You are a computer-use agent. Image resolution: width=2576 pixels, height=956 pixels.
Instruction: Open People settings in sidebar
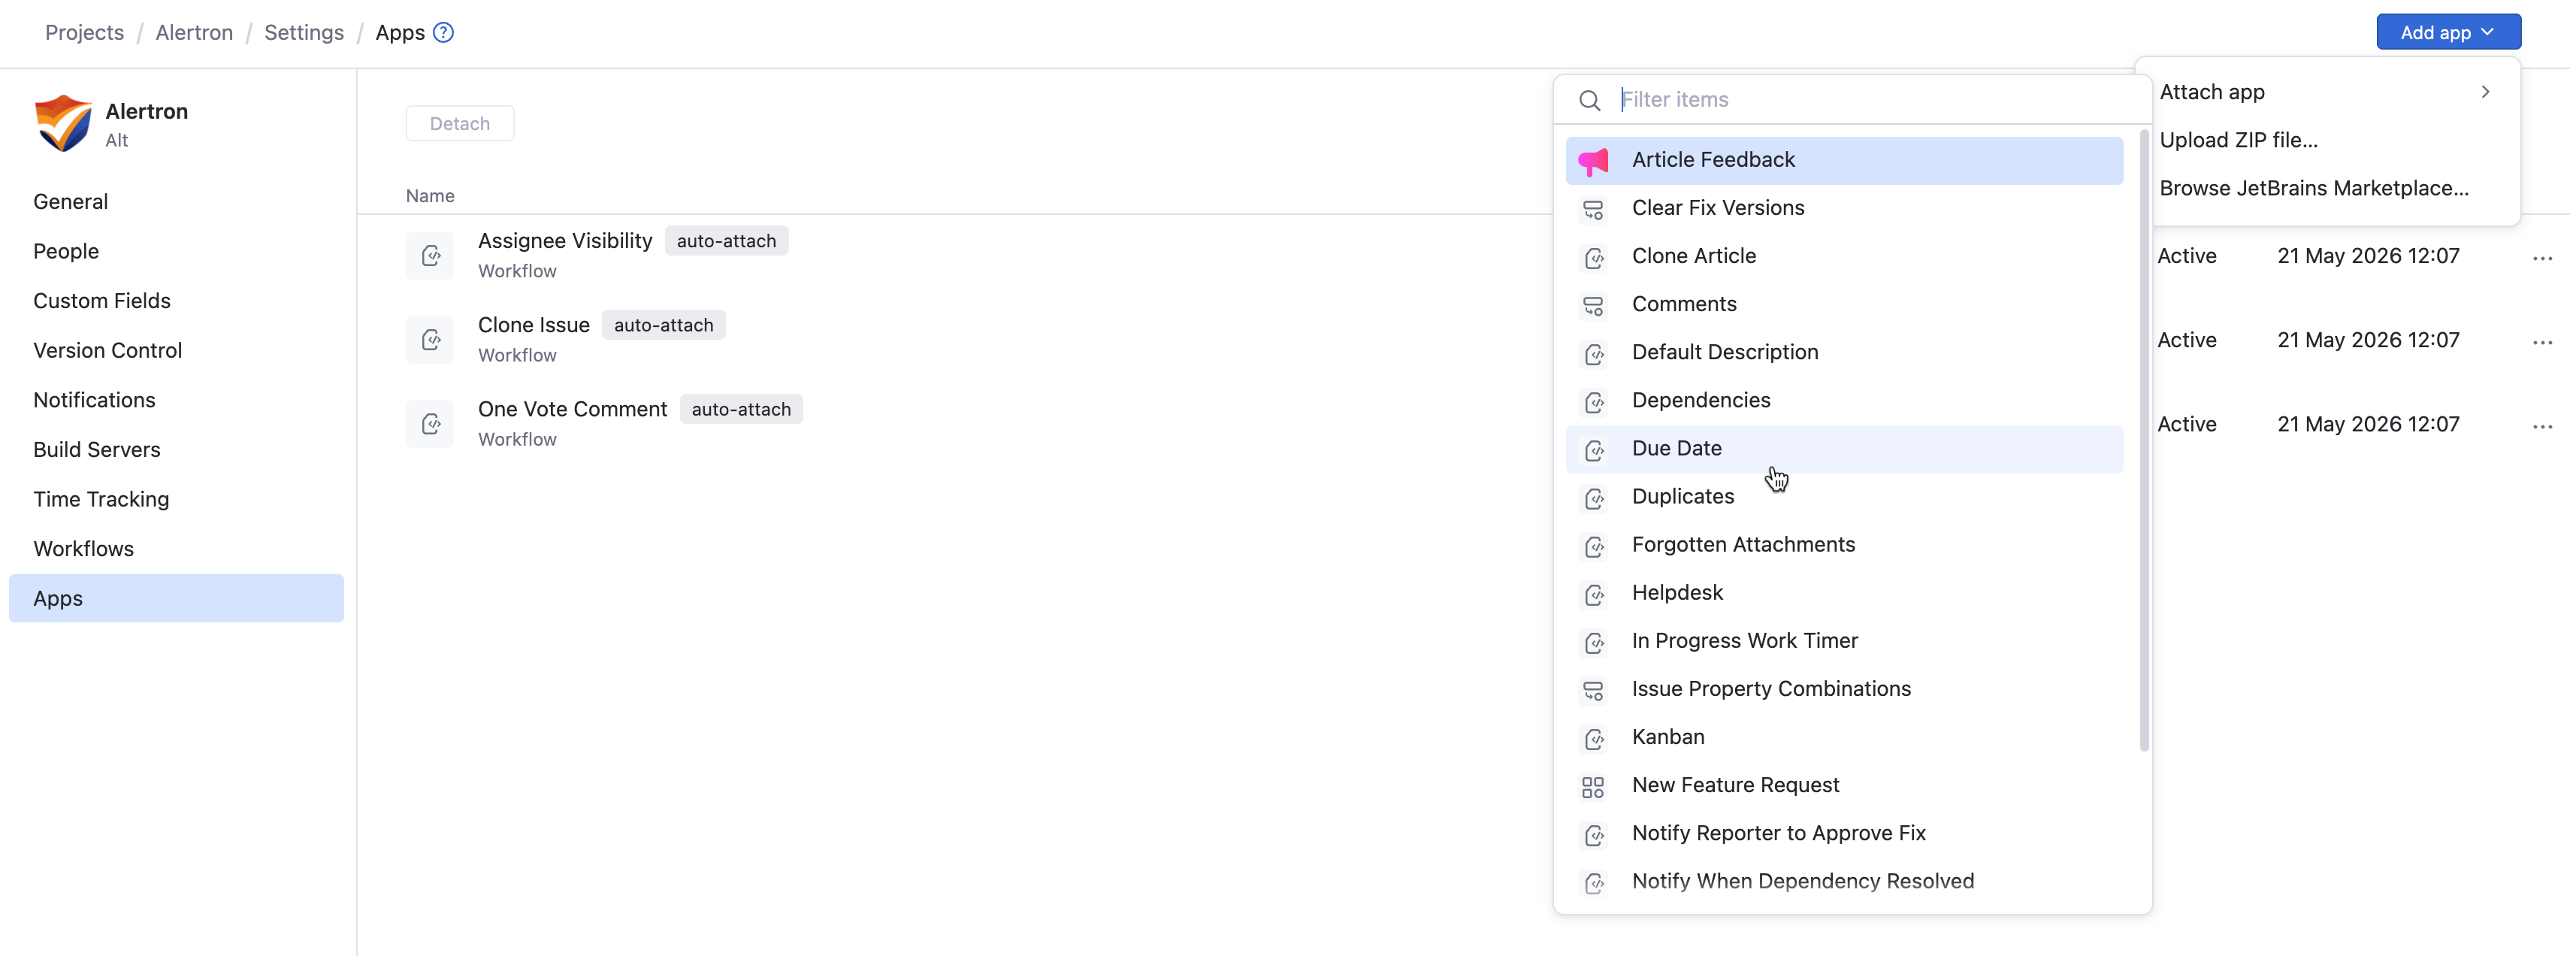point(176,251)
